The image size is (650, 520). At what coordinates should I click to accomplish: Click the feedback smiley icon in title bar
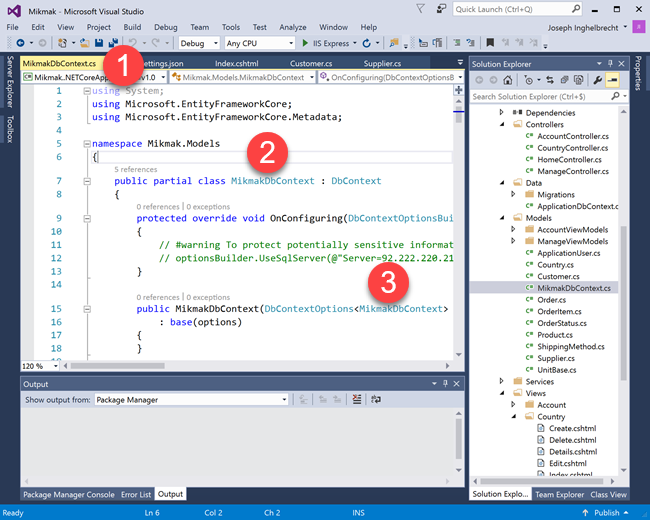[441, 8]
